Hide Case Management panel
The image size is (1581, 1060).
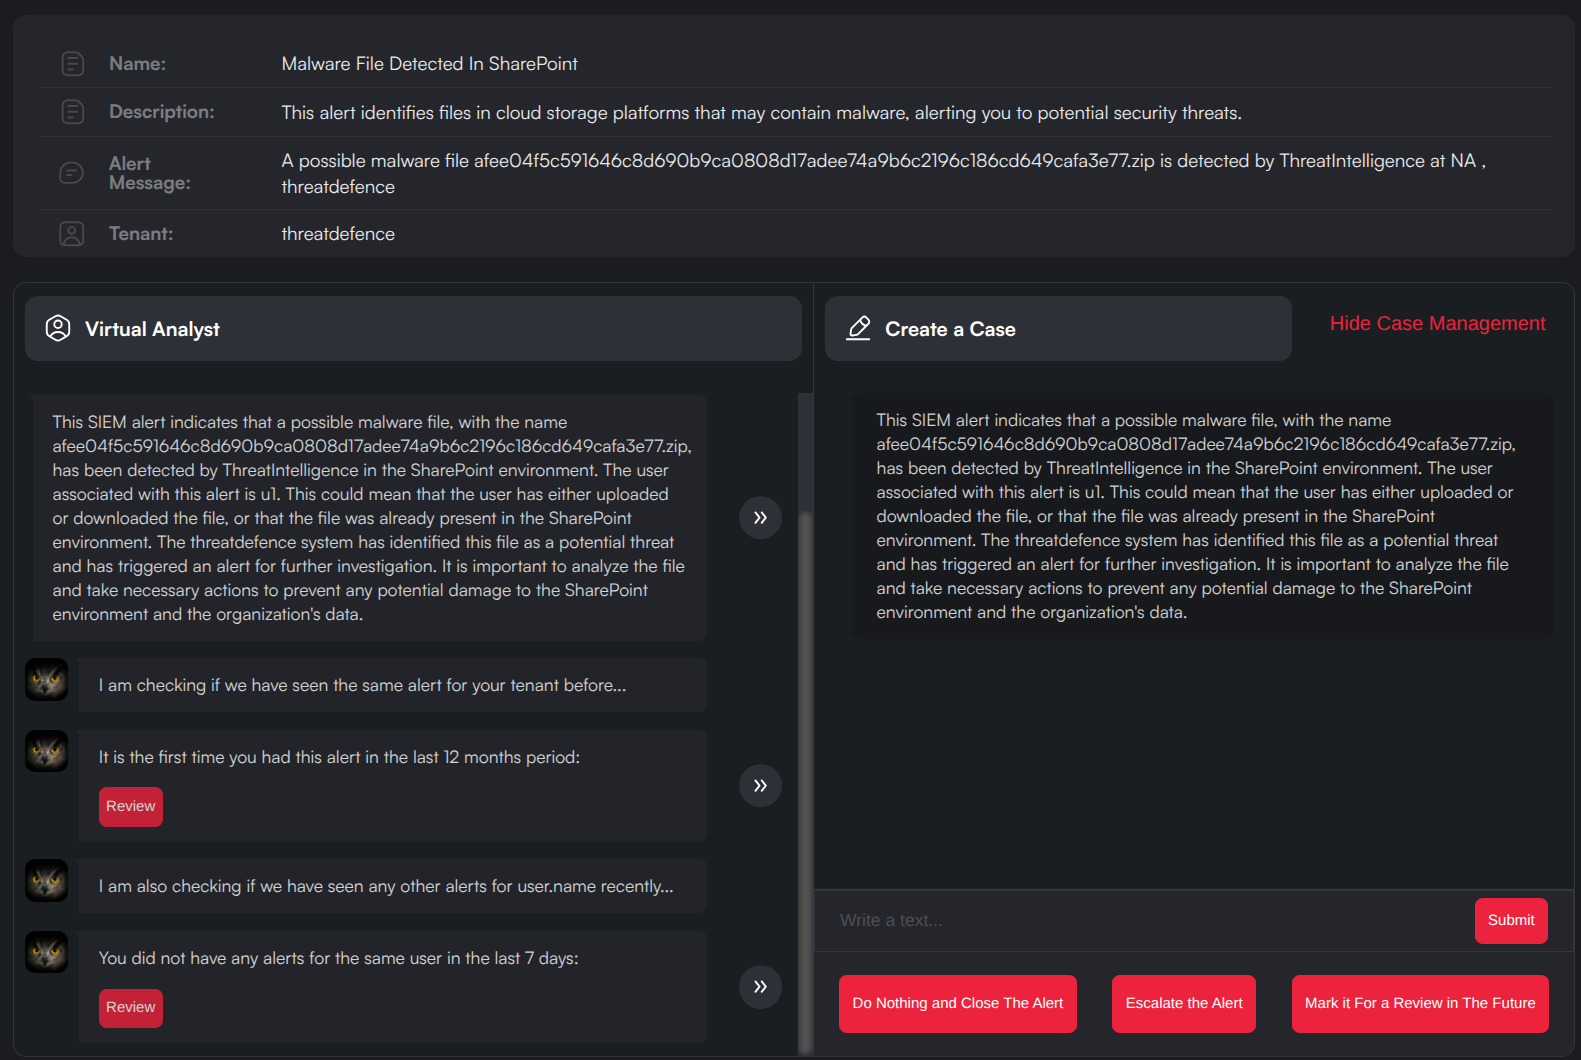[x=1437, y=324]
